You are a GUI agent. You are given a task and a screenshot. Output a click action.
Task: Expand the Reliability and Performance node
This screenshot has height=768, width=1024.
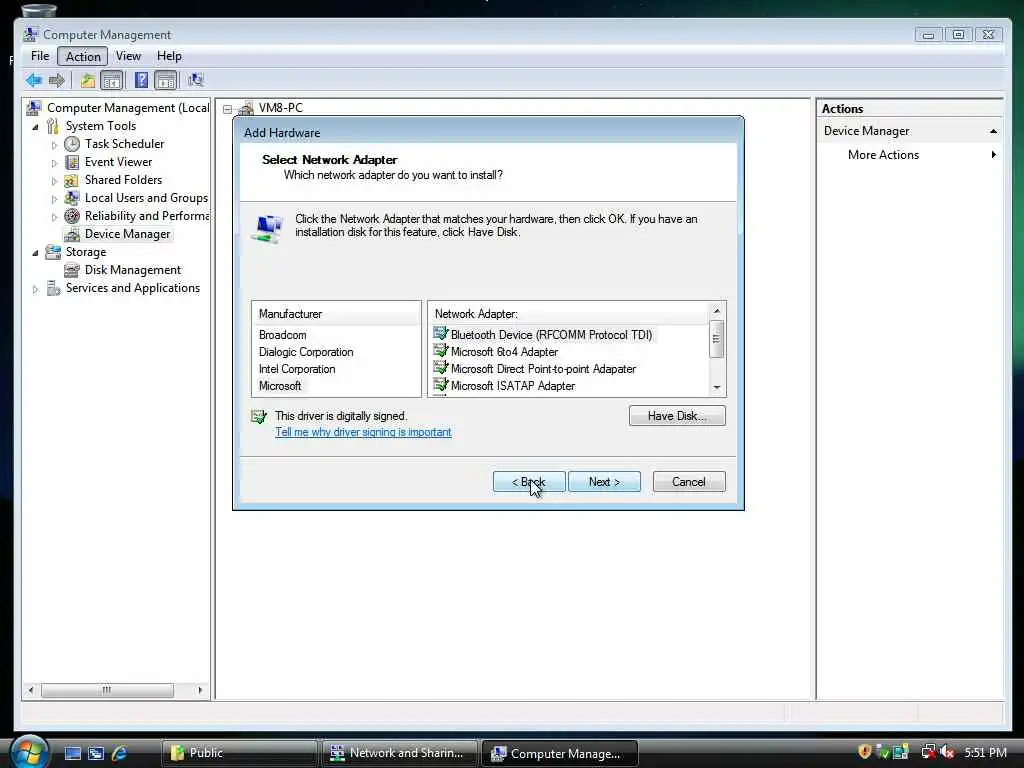click(x=54, y=217)
